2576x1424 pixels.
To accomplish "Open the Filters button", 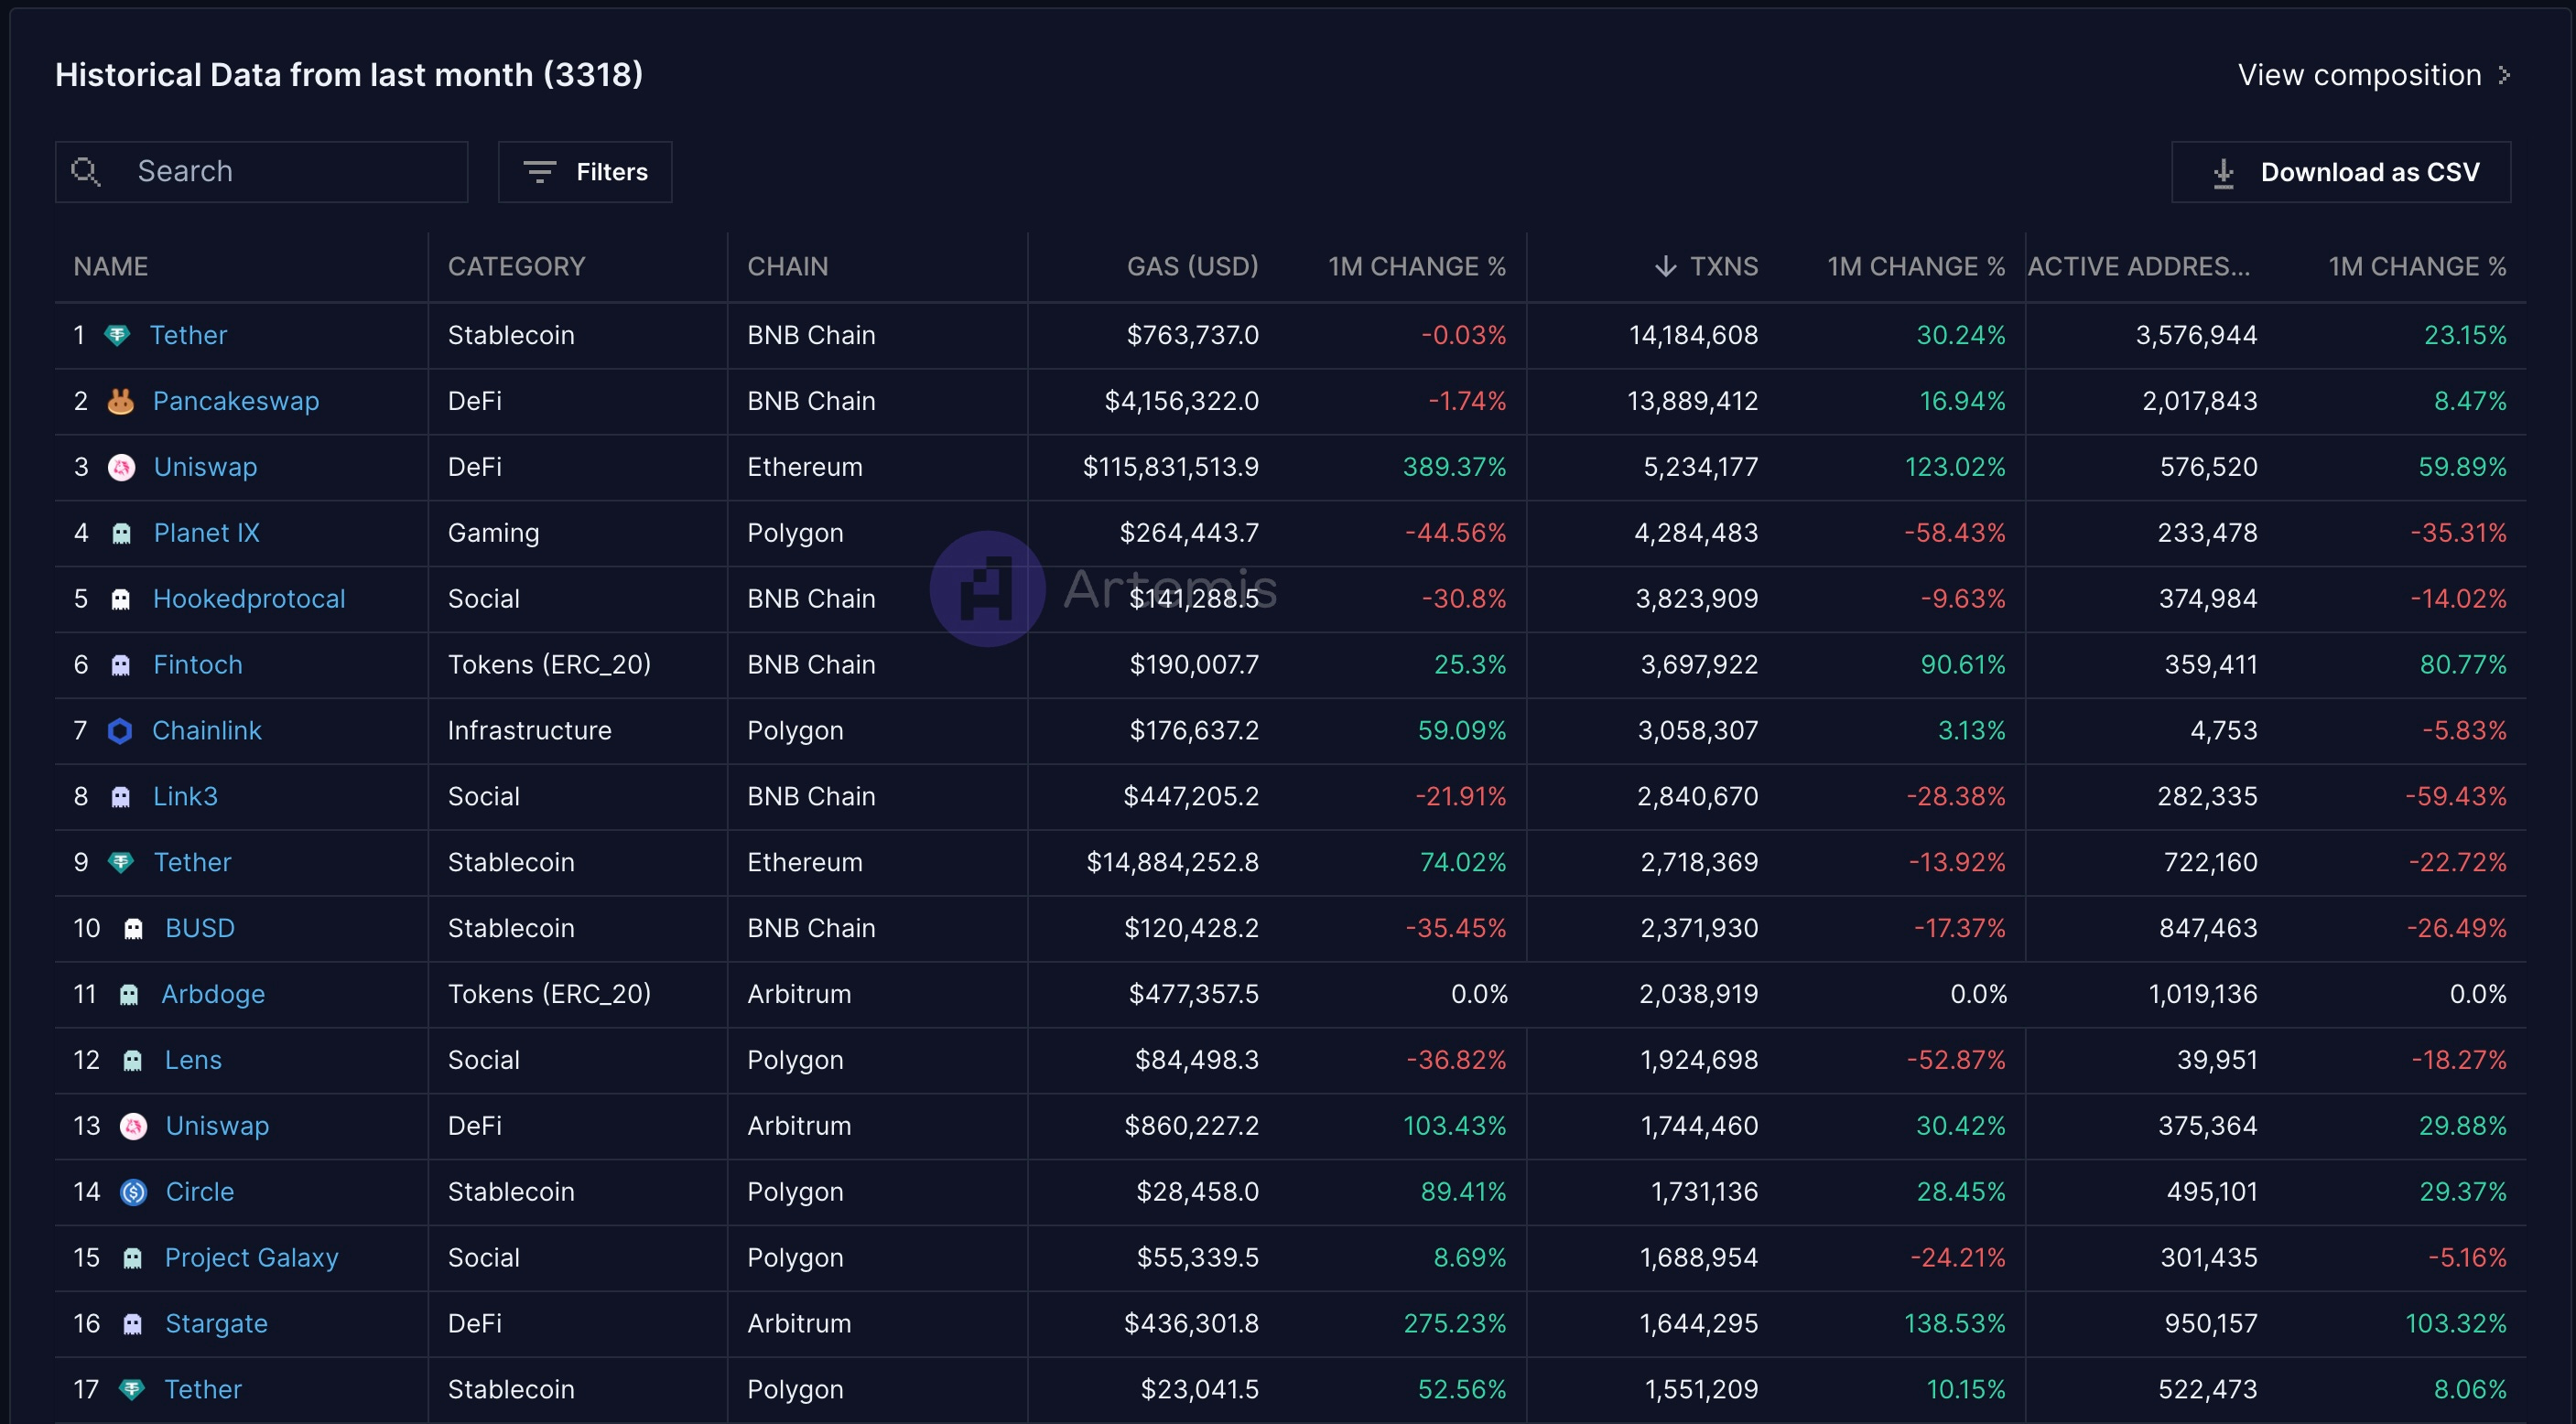I will click(x=585, y=172).
